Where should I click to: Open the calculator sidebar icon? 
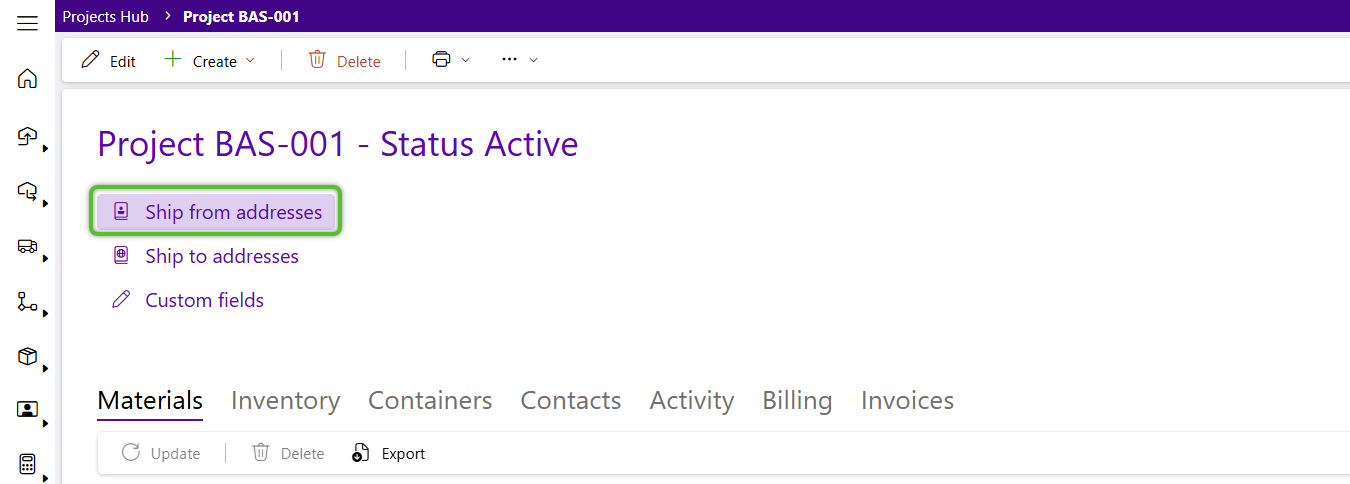pyautogui.click(x=27, y=464)
